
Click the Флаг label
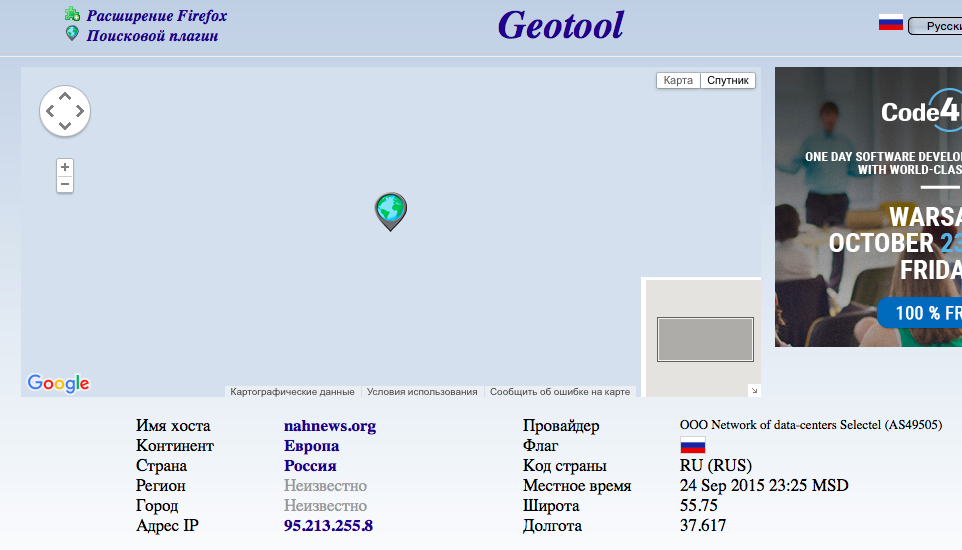[x=541, y=446]
